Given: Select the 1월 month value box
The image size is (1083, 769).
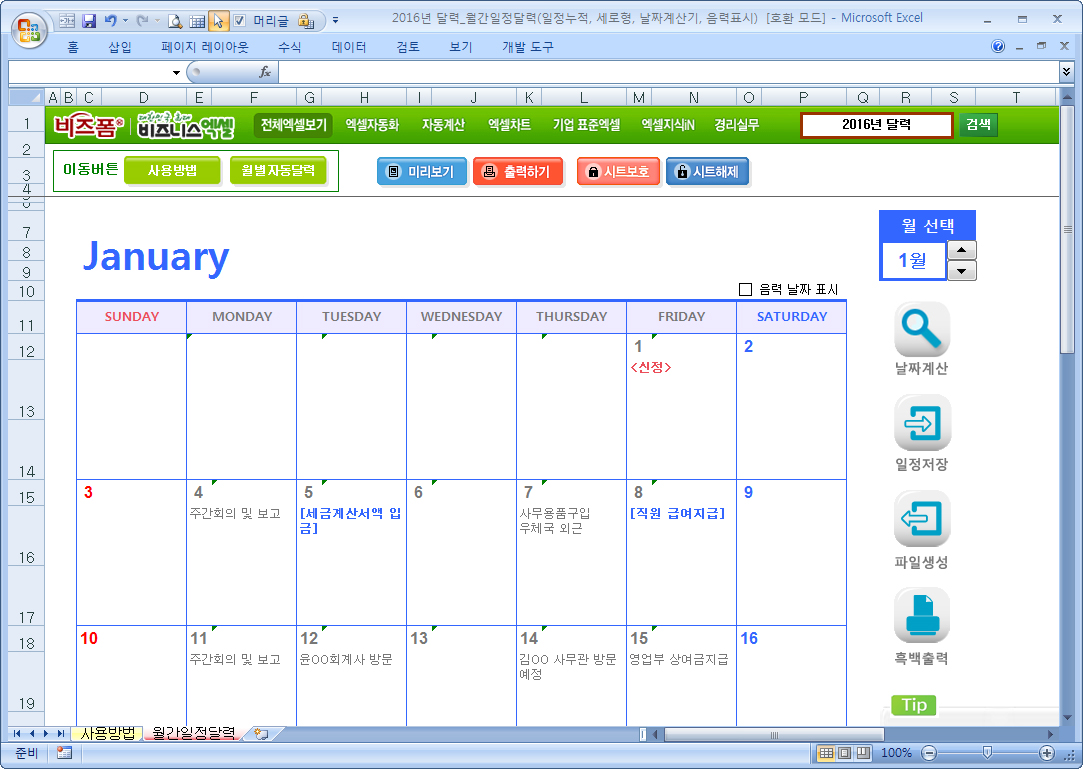Looking at the screenshot, I should pos(913,260).
